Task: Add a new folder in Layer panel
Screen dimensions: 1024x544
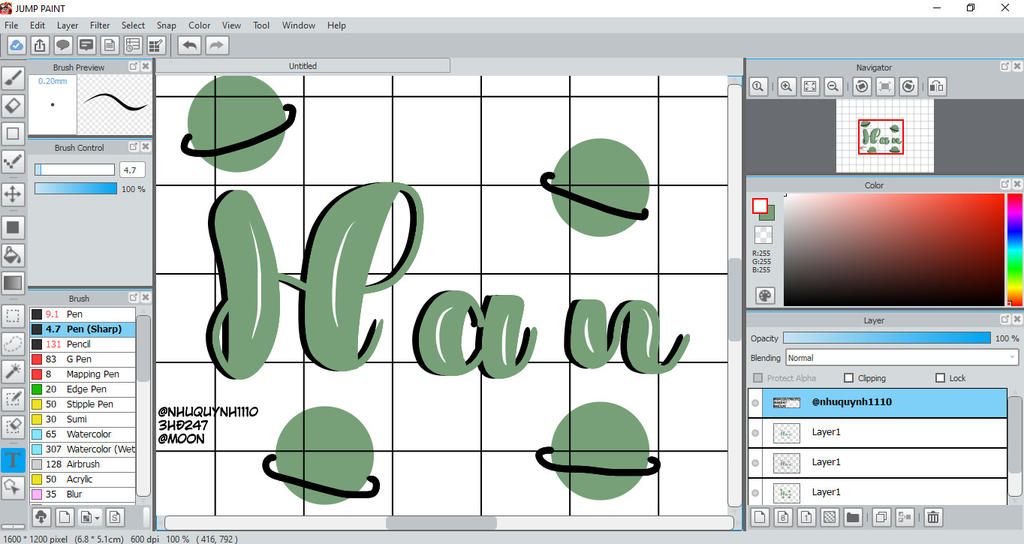Action: (x=852, y=517)
